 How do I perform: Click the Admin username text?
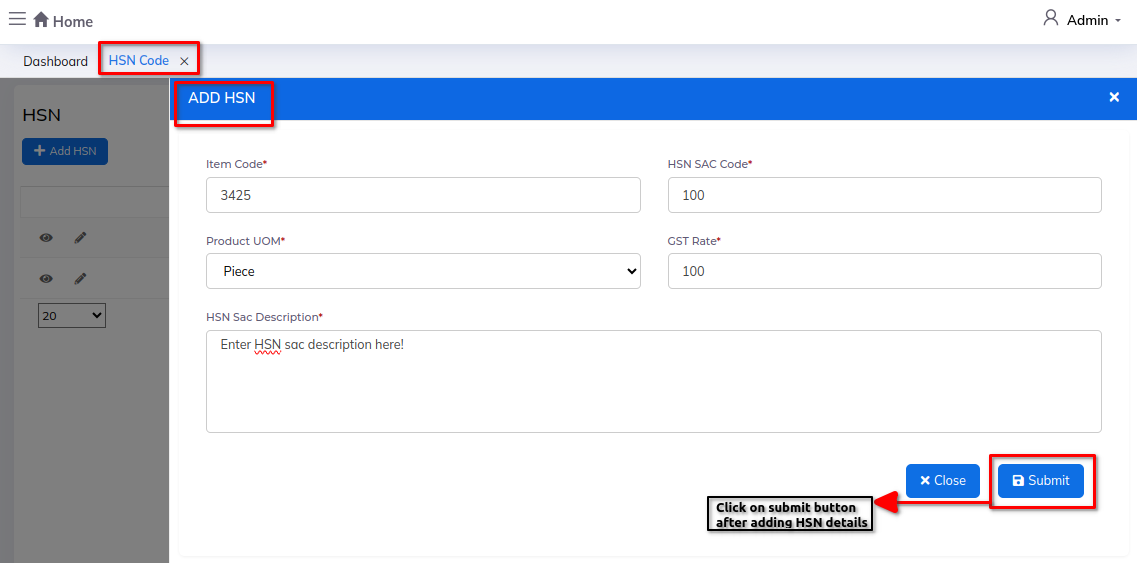pos(1087,20)
